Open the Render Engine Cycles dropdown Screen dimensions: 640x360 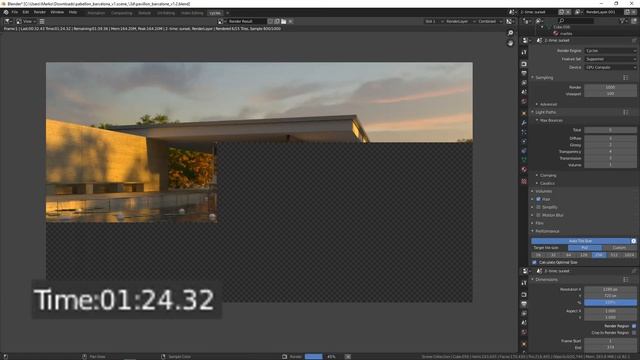610,51
